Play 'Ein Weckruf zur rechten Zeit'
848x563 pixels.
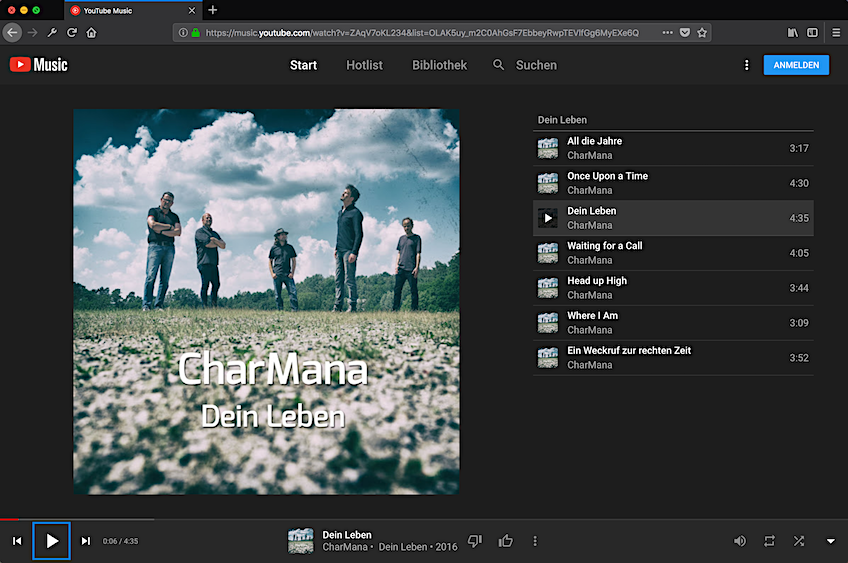[x=673, y=357]
